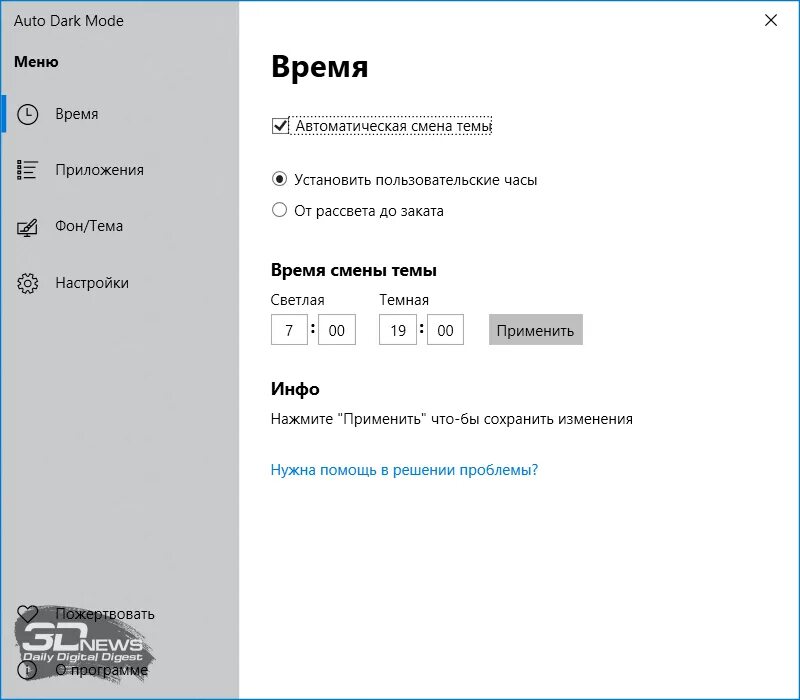
Task: Open the Время menu item
Action: tap(120, 114)
